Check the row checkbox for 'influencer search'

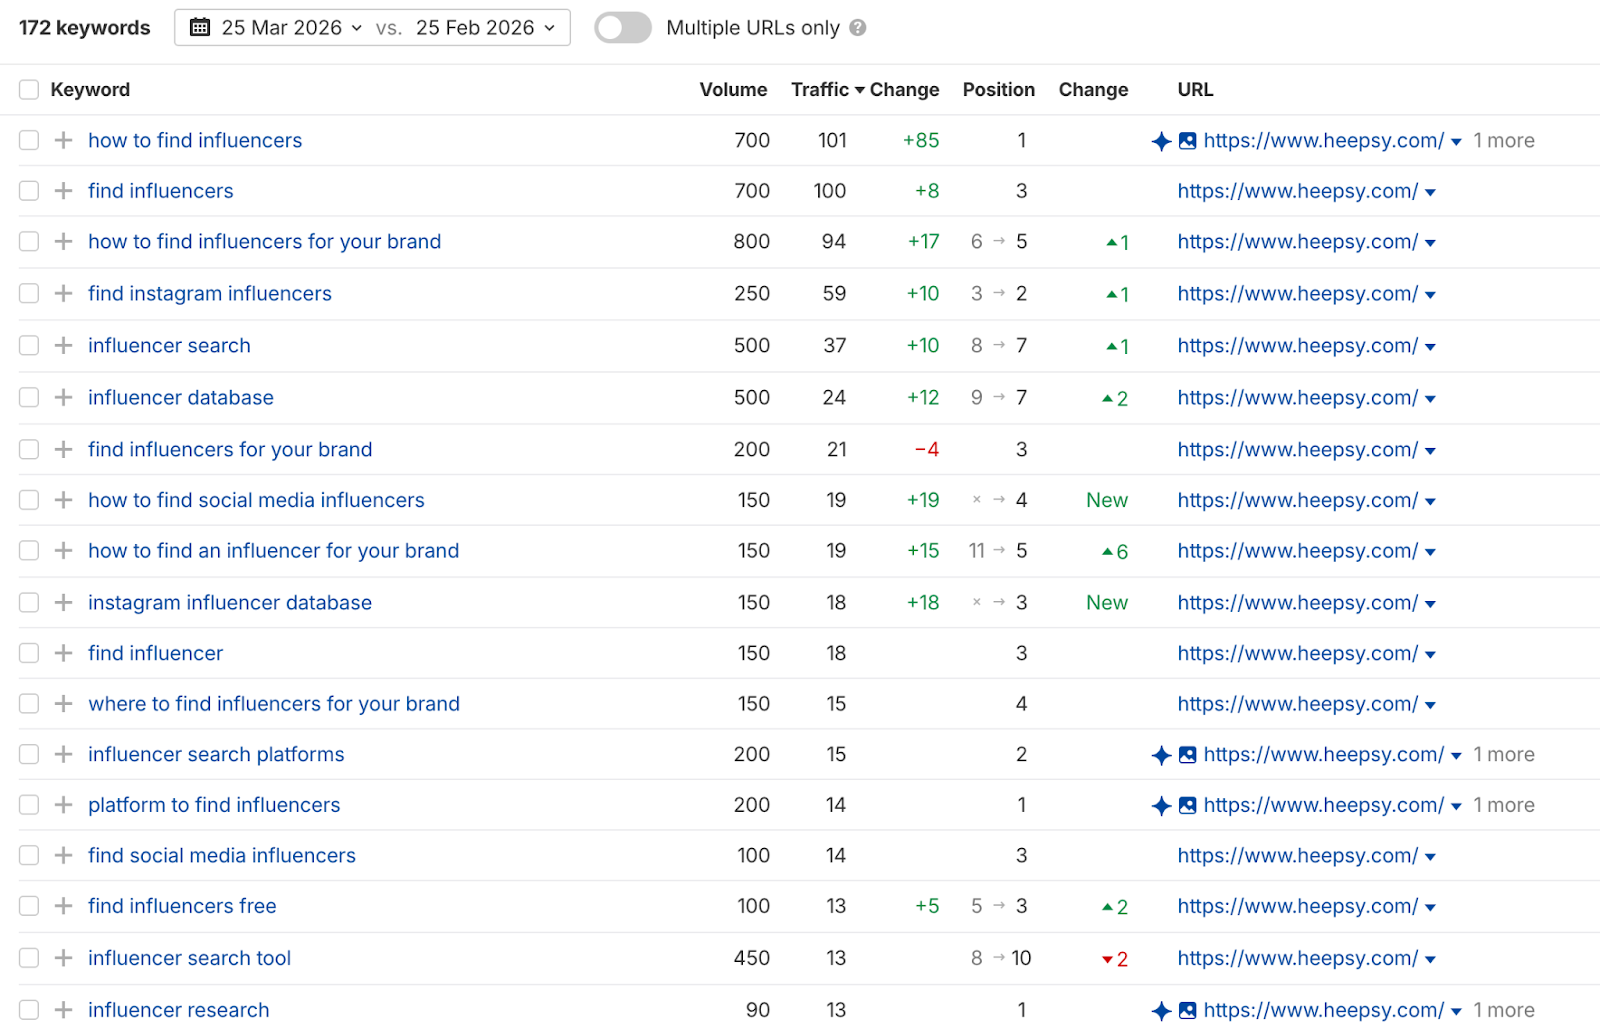coord(28,345)
